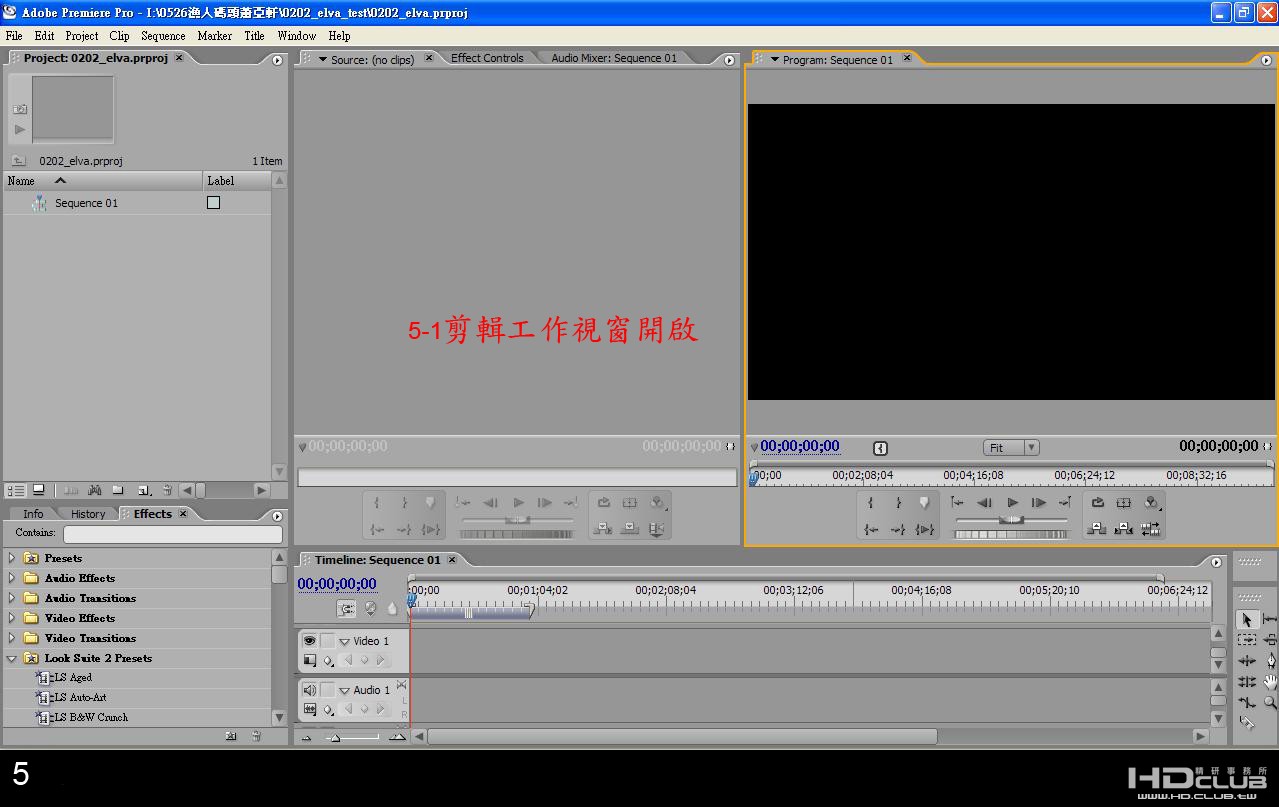Screen dimensions: 1279x807
Task: Go to Out point in Program monitor
Action: pyautogui.click(x=898, y=530)
